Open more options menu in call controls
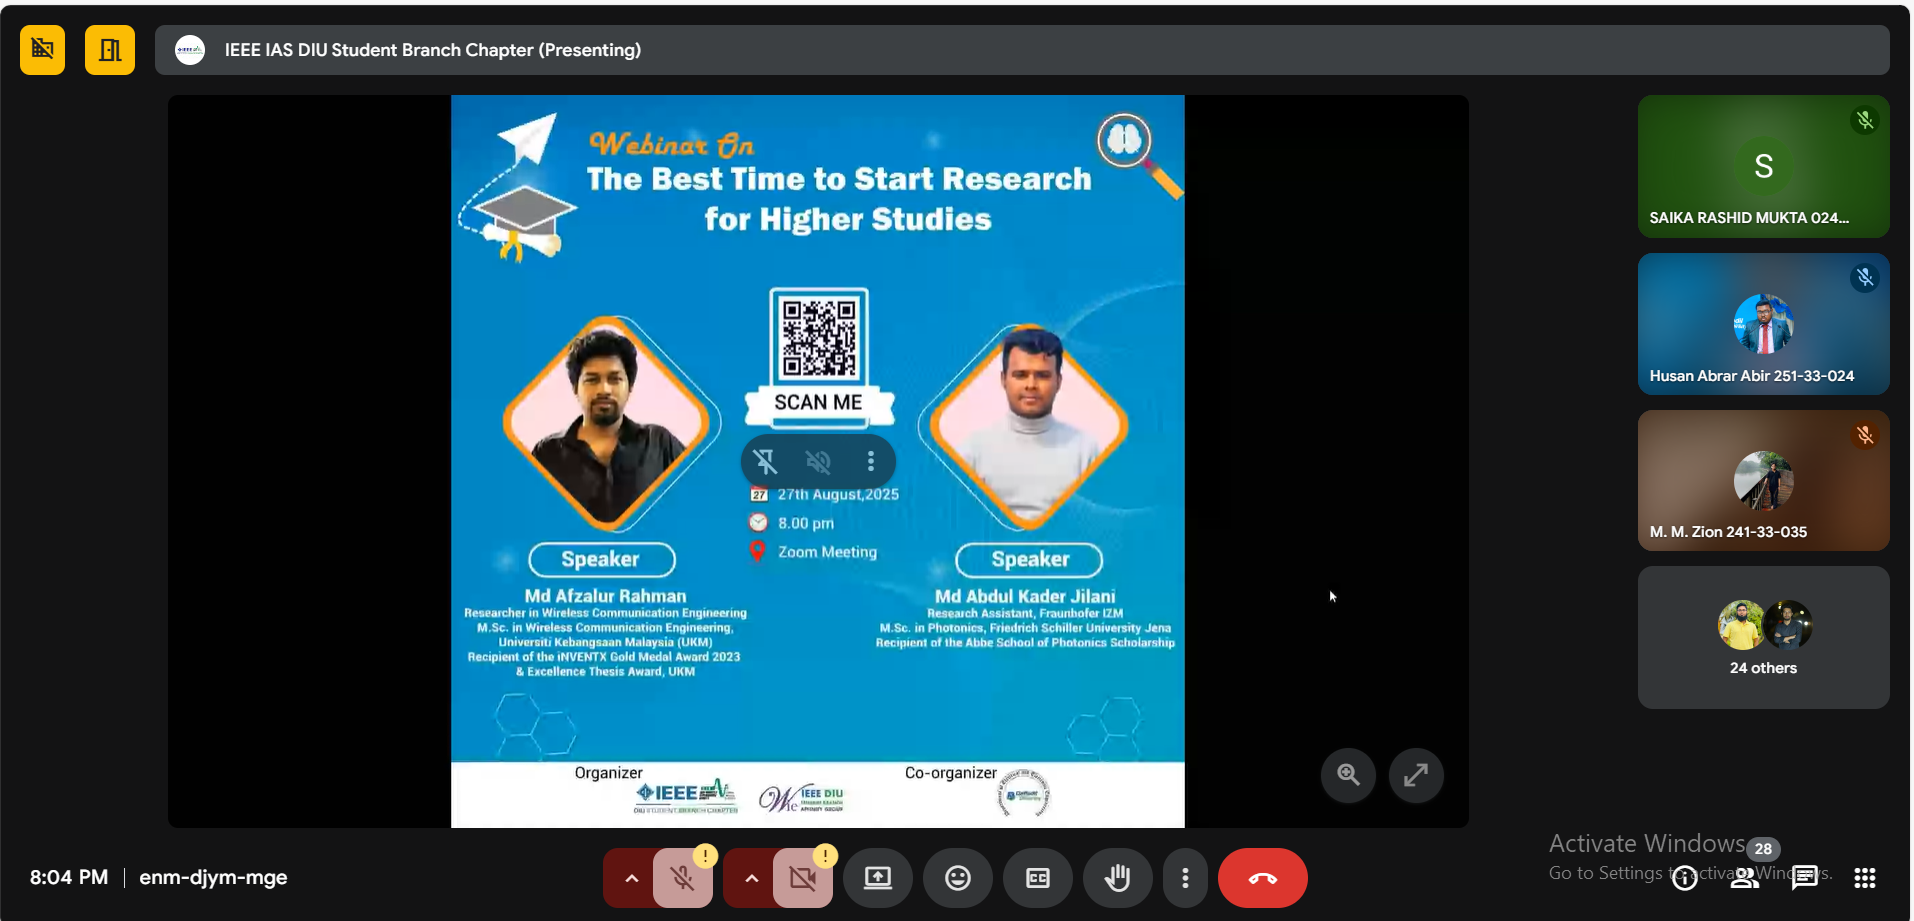The height and width of the screenshot is (921, 1914). [x=1185, y=878]
